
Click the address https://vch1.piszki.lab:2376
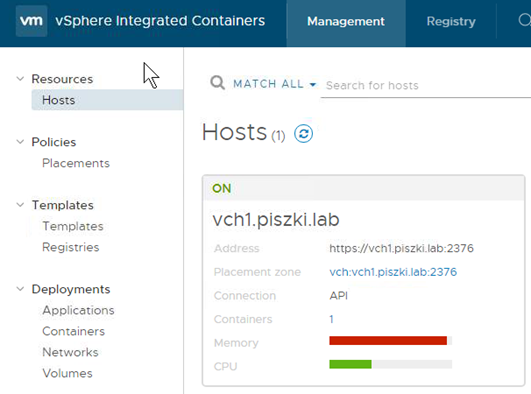(401, 248)
